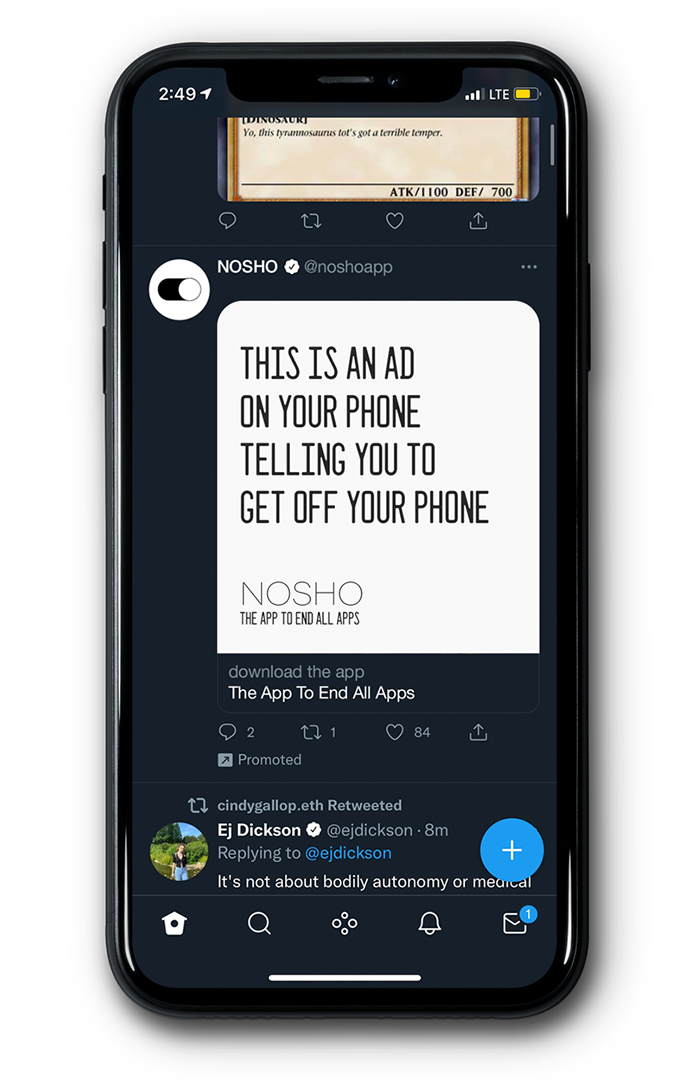Open the Spaces icon in bottom bar
700x1080 pixels.
(x=344, y=923)
